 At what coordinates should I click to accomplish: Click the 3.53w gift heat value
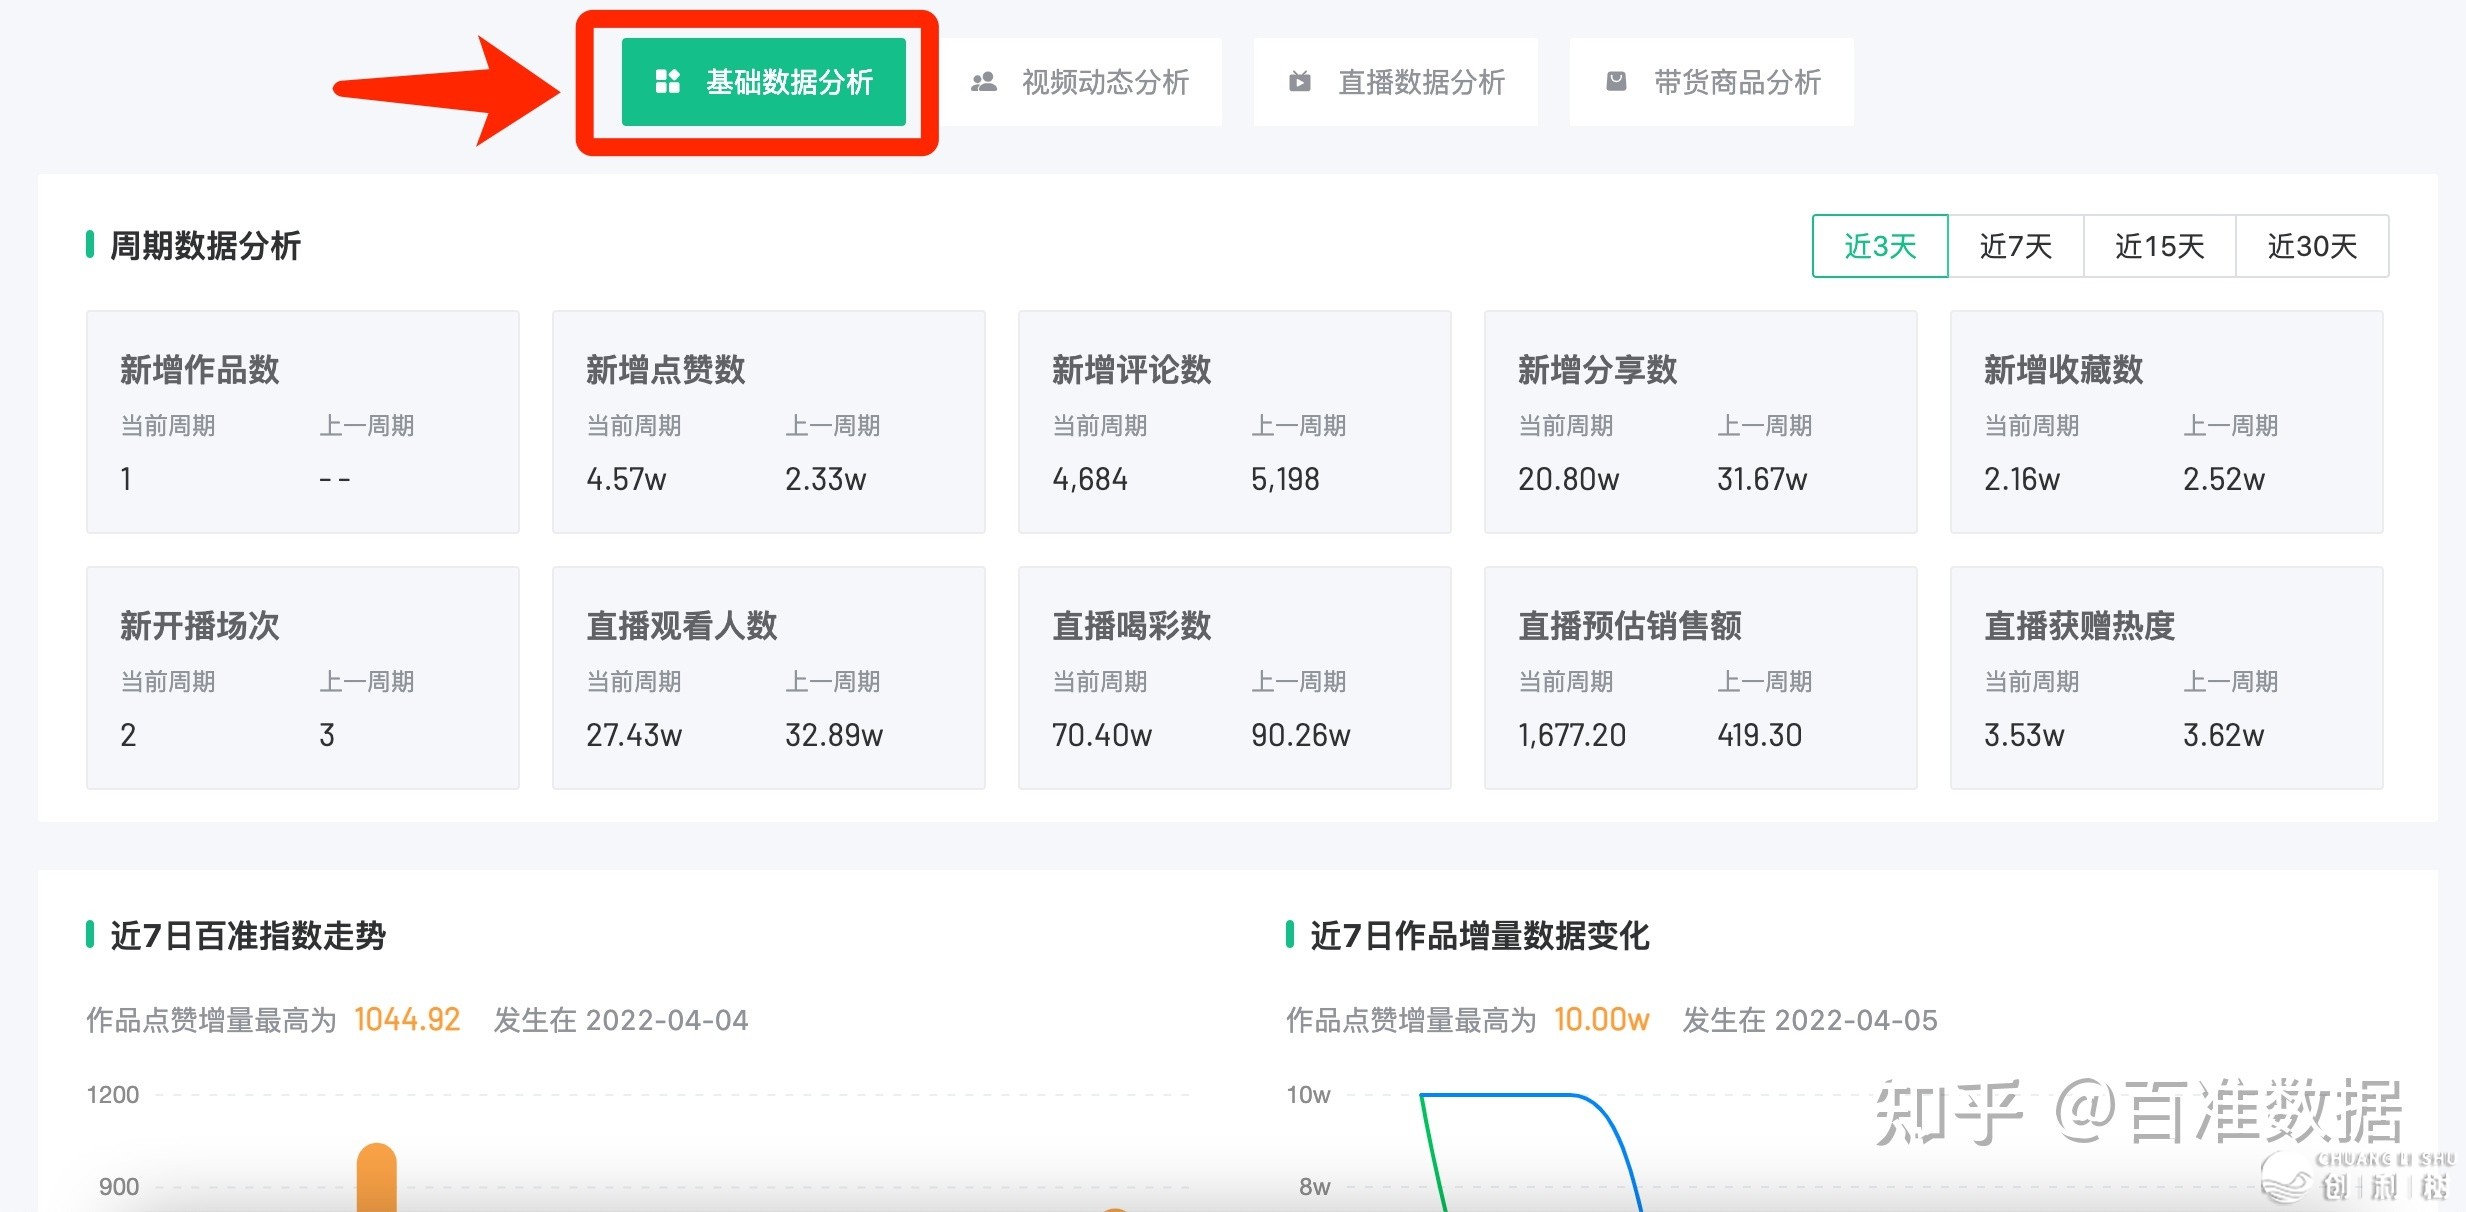(x=2024, y=736)
